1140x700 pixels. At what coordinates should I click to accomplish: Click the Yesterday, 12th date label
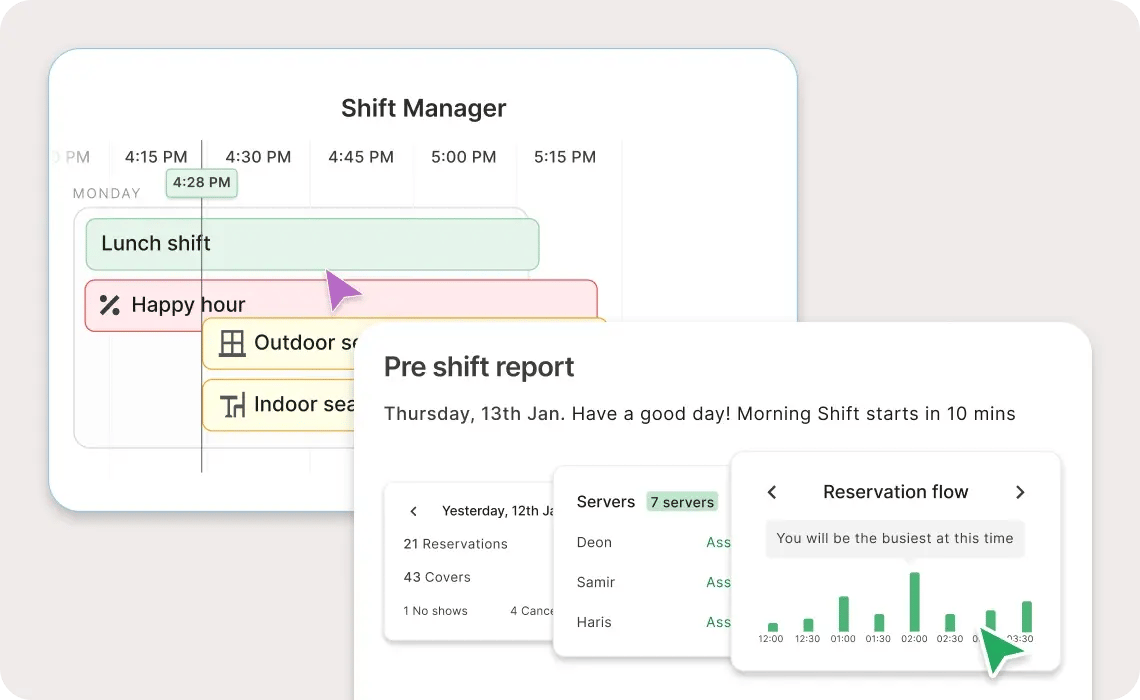coord(497,511)
